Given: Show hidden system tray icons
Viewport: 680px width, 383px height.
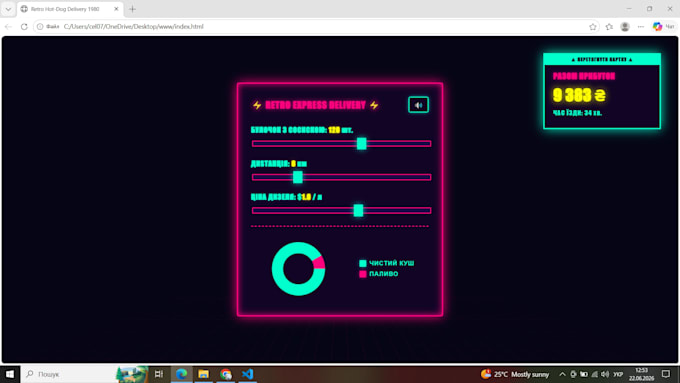Looking at the screenshot, I should [562, 374].
